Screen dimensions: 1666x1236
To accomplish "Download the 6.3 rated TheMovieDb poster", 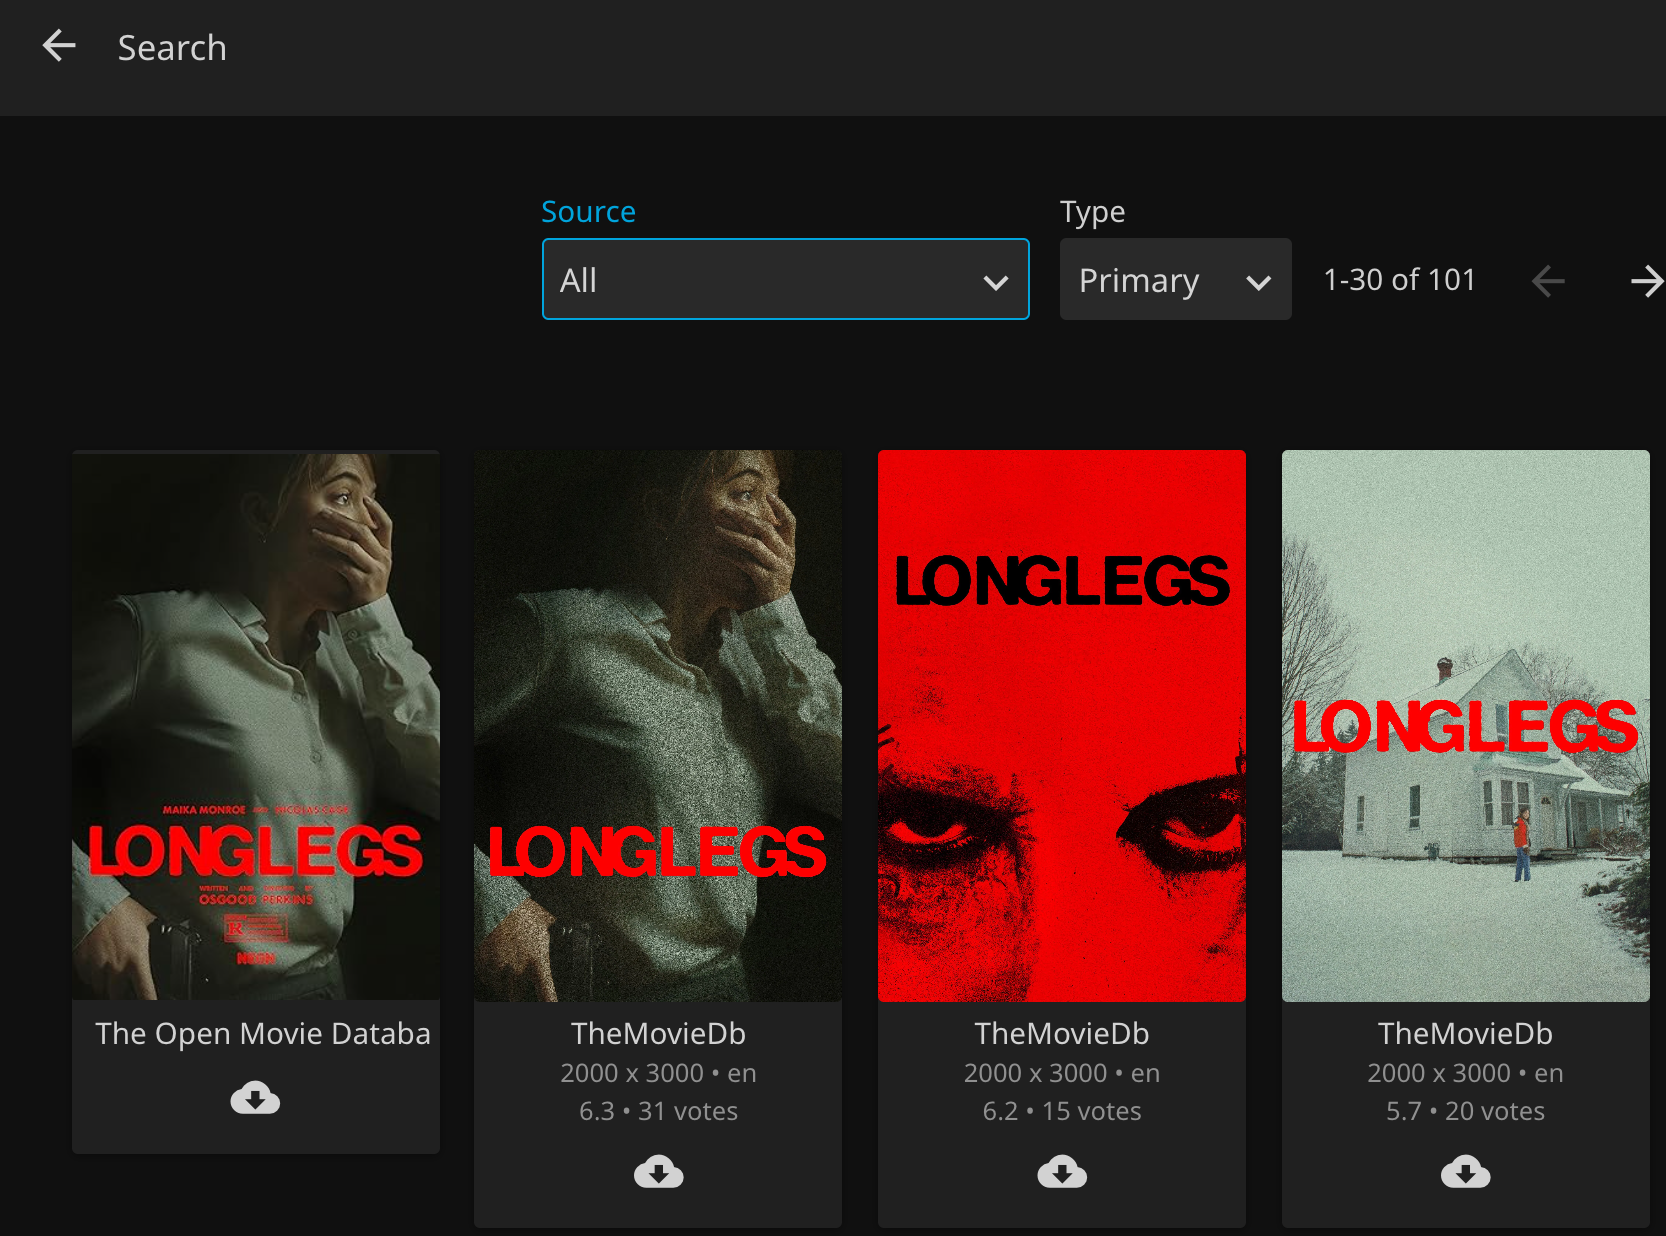I will (x=658, y=1171).
